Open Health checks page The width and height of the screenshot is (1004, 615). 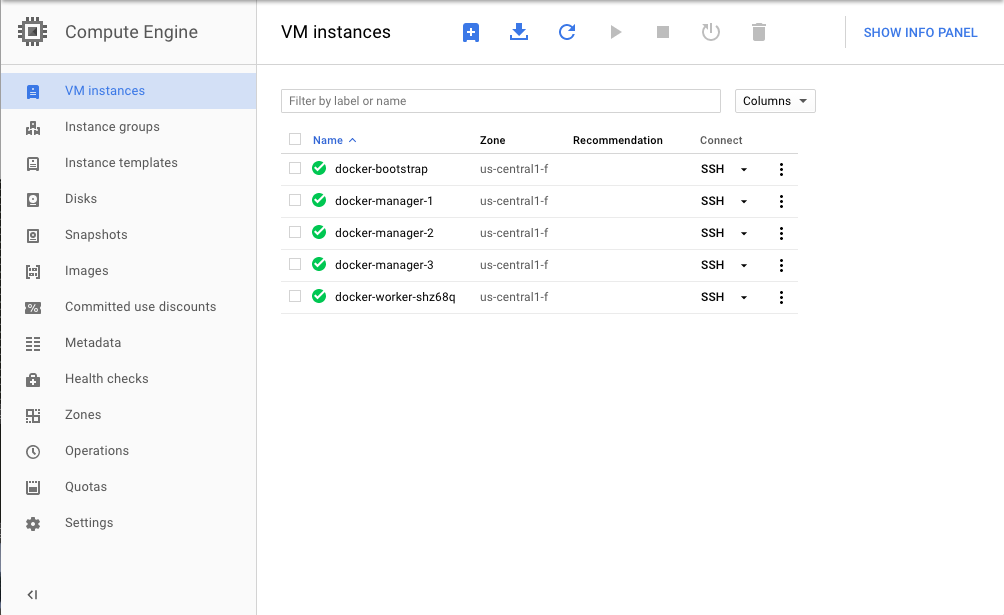click(x=106, y=379)
